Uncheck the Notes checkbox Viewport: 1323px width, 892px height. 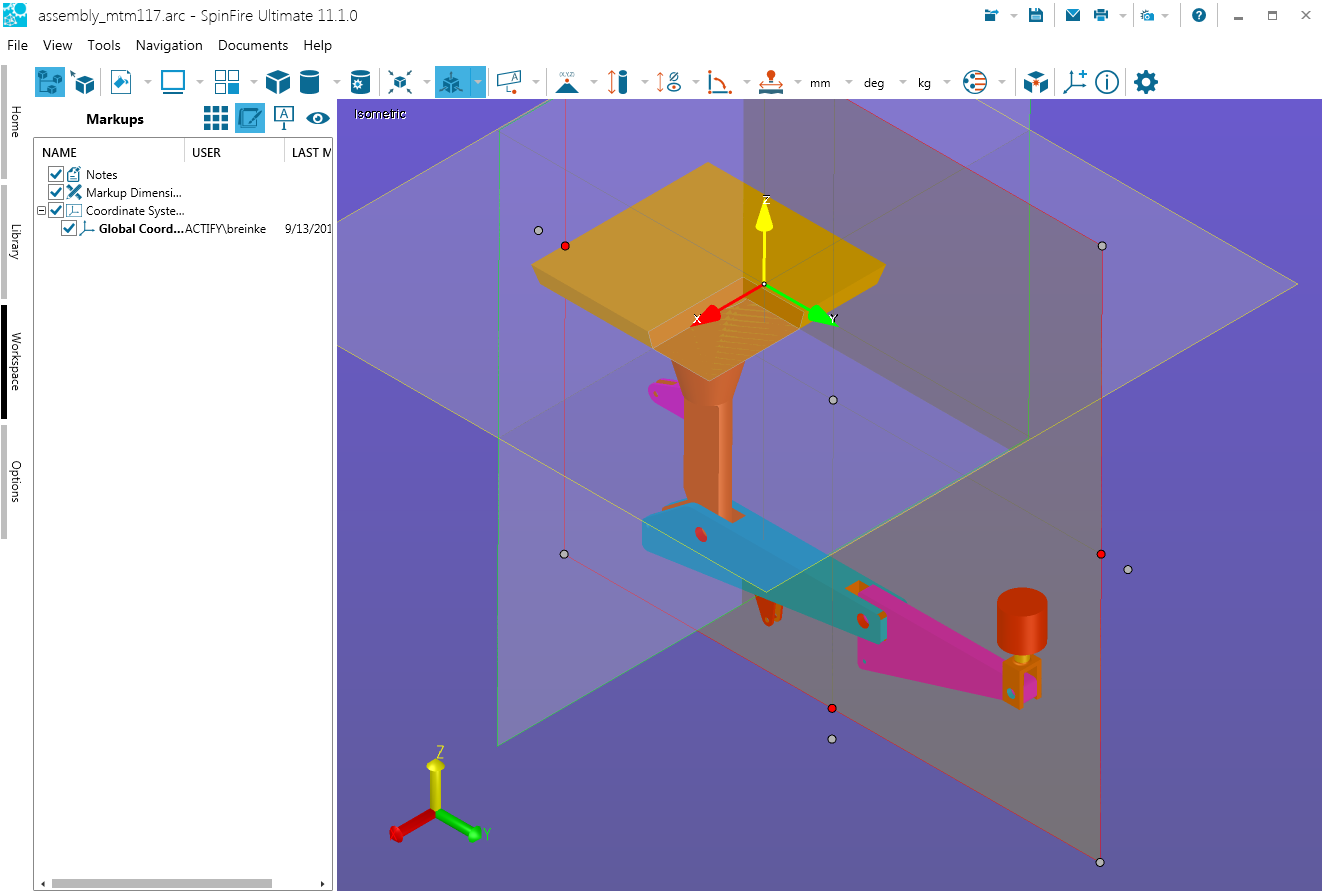(56, 175)
